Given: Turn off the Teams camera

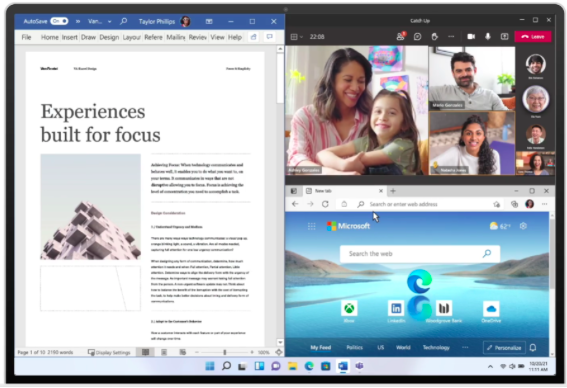Looking at the screenshot, I should (471, 37).
